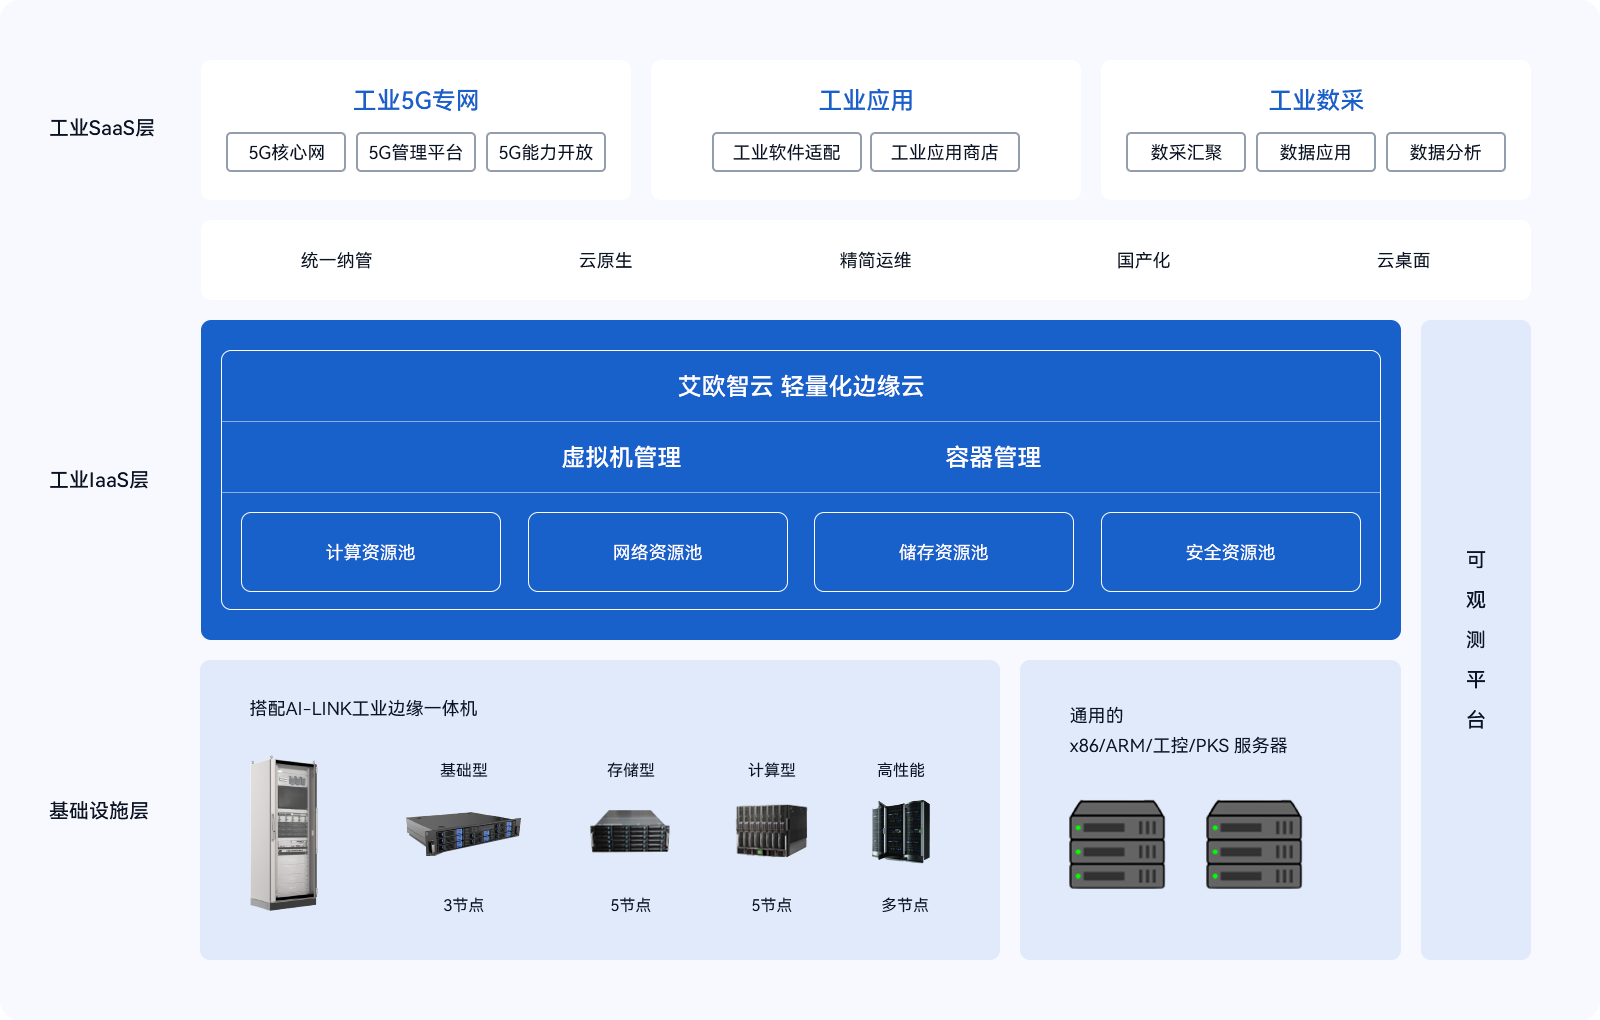The height and width of the screenshot is (1020, 1600).
Task: Select the 云原生 tab label
Action: [x=606, y=261]
